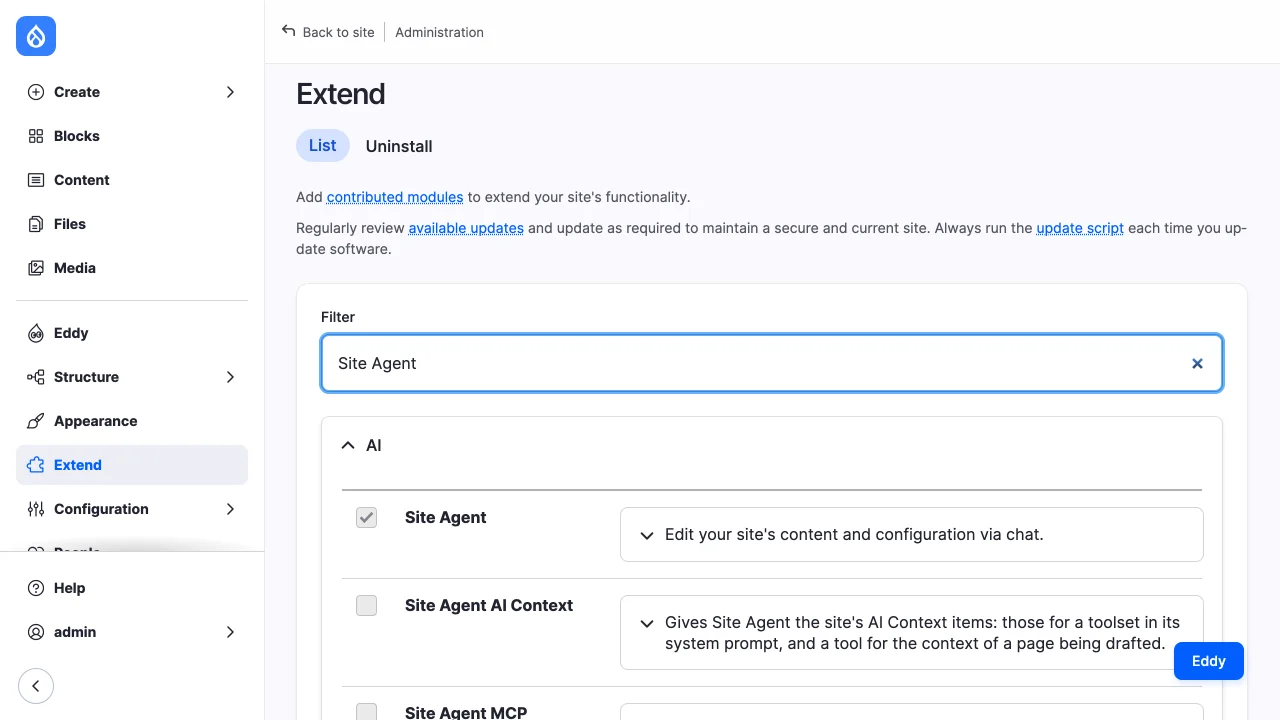1280x720 pixels.
Task: Open the available updates link
Action: [466, 228]
